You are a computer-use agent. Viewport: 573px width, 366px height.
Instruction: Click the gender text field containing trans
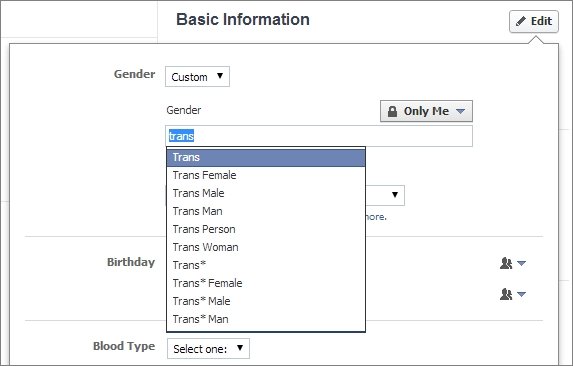point(319,136)
